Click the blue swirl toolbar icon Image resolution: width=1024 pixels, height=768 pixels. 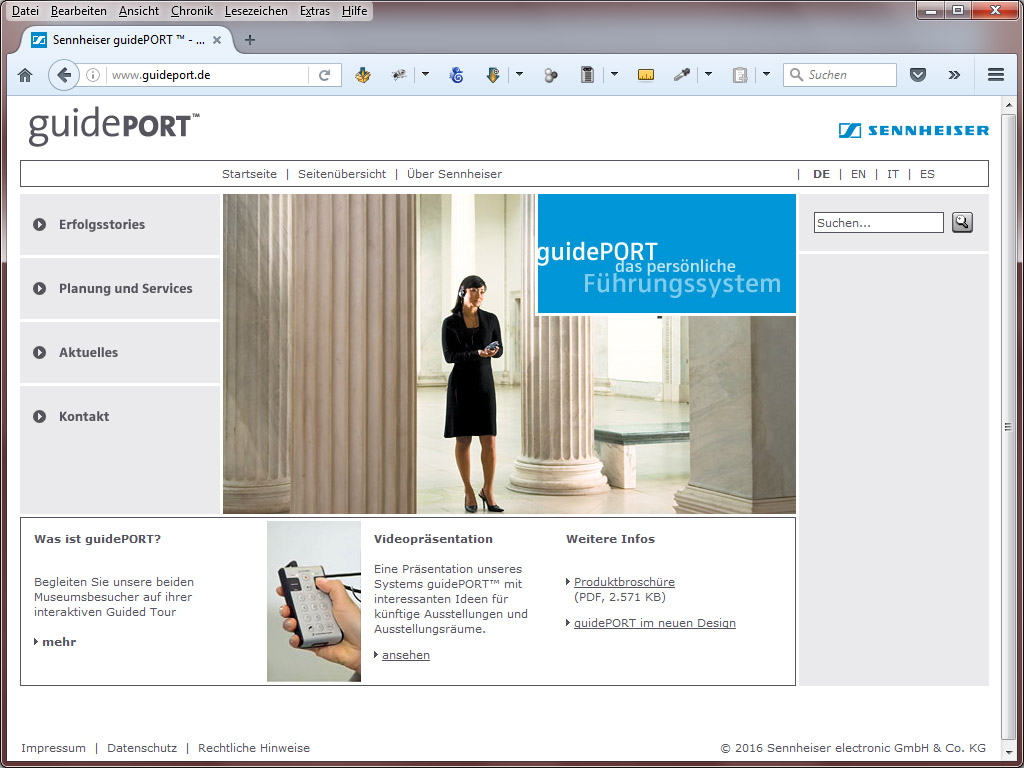click(456, 75)
